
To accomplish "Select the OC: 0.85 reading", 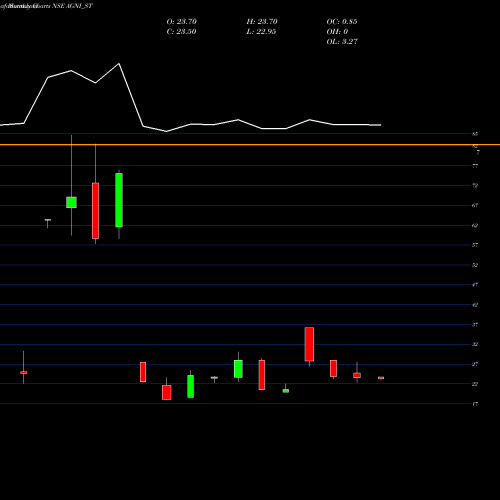I will coord(342,22).
